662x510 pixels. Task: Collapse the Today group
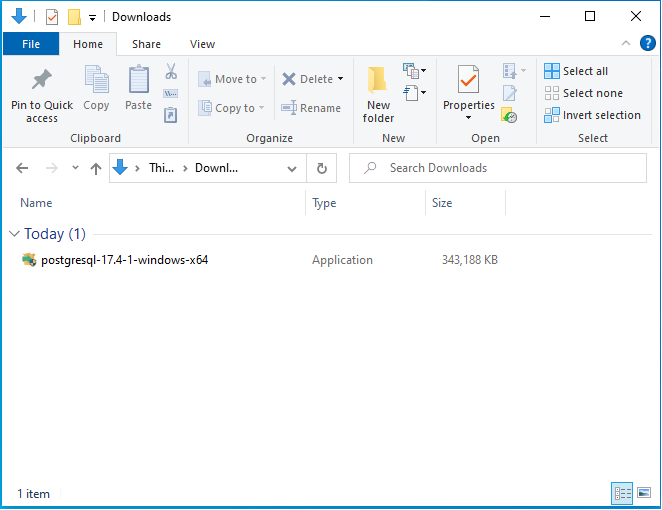point(14,234)
